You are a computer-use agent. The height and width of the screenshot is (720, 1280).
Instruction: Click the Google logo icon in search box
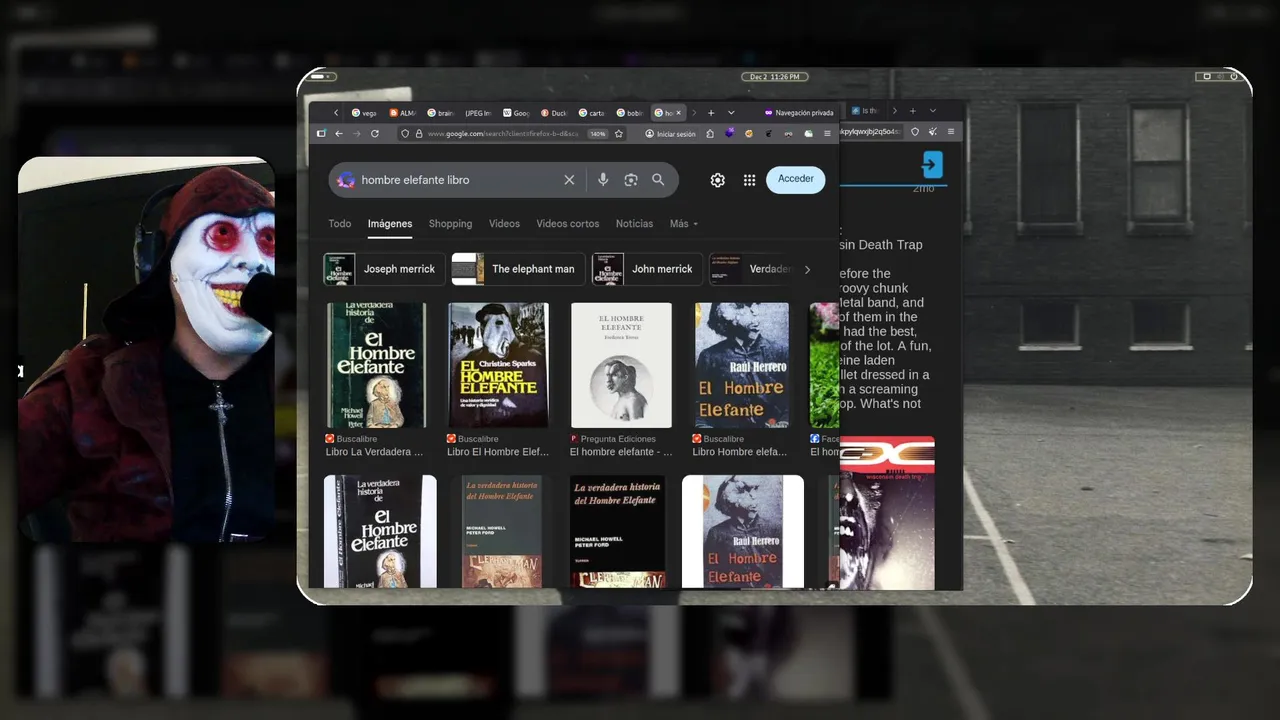pyautogui.click(x=346, y=180)
